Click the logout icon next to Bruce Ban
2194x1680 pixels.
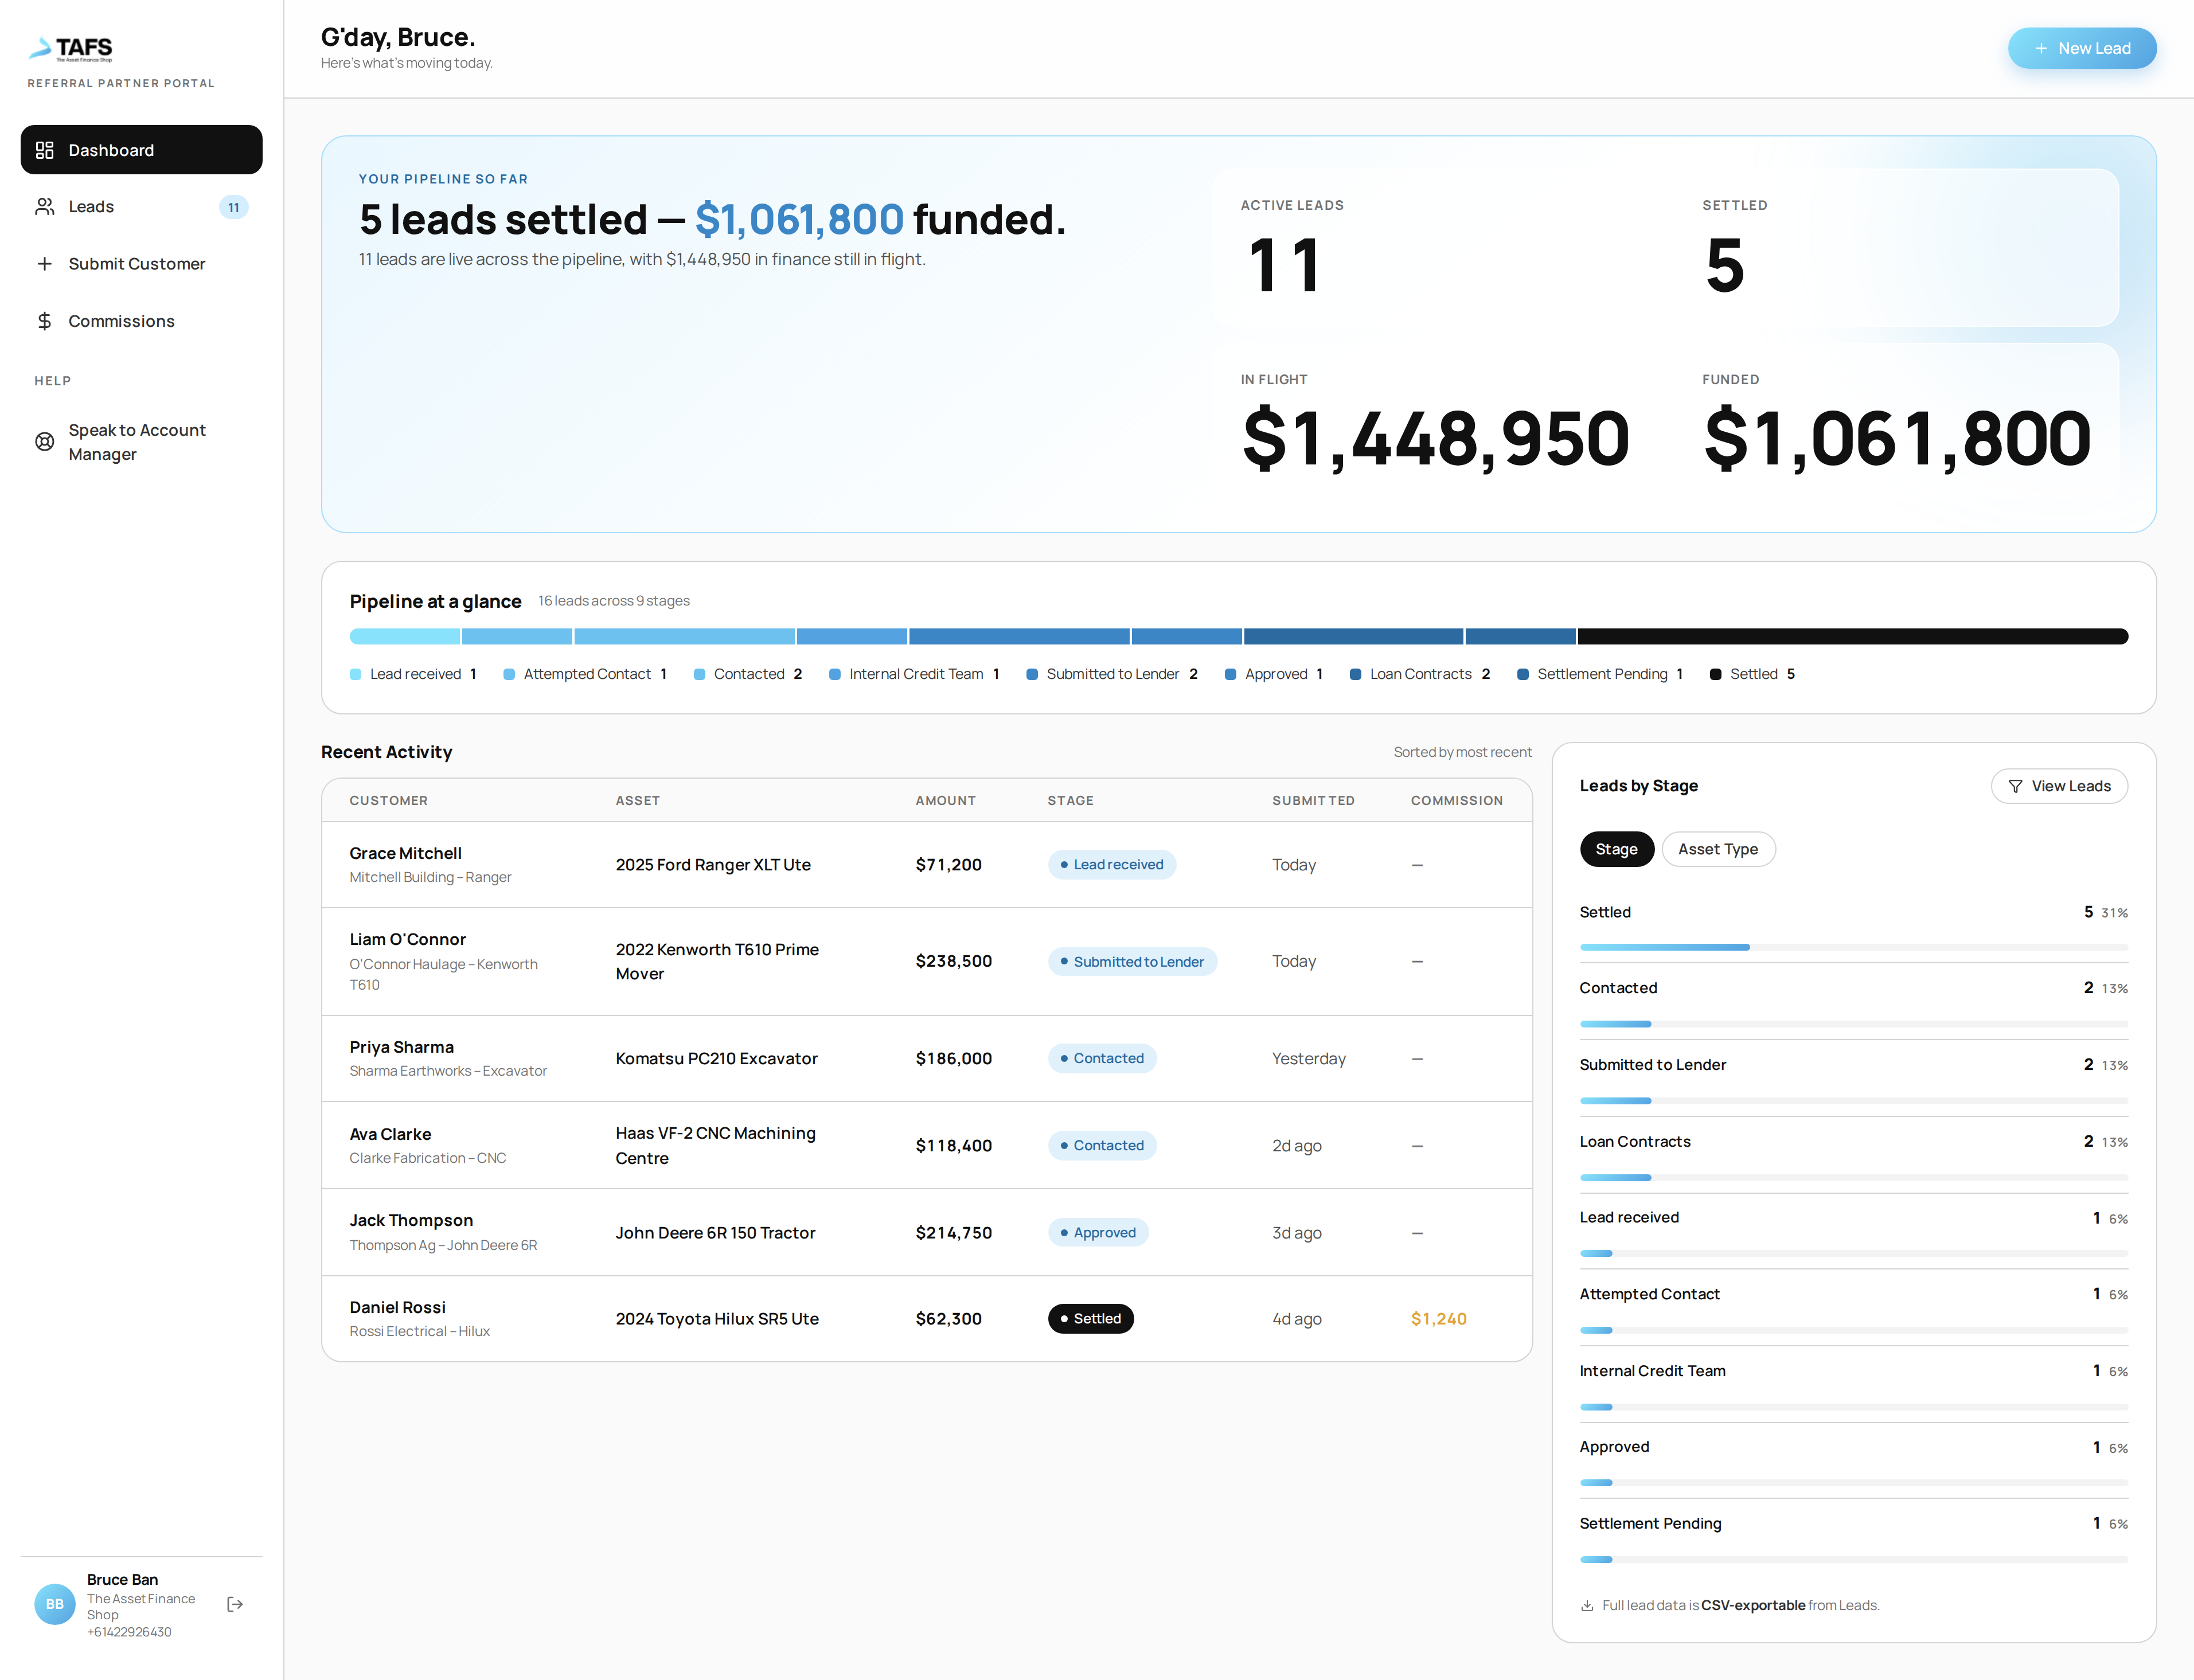[x=235, y=1604]
